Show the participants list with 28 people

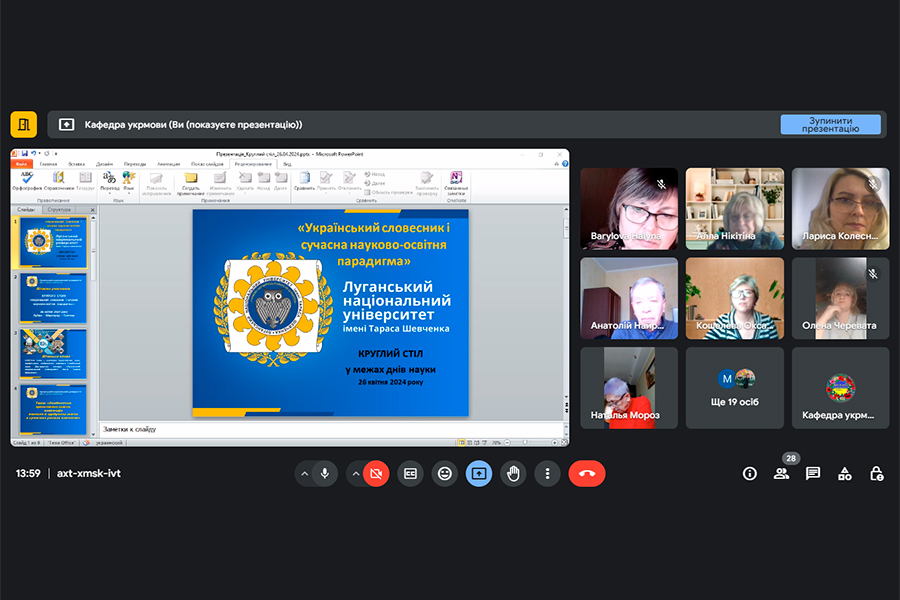tap(781, 473)
